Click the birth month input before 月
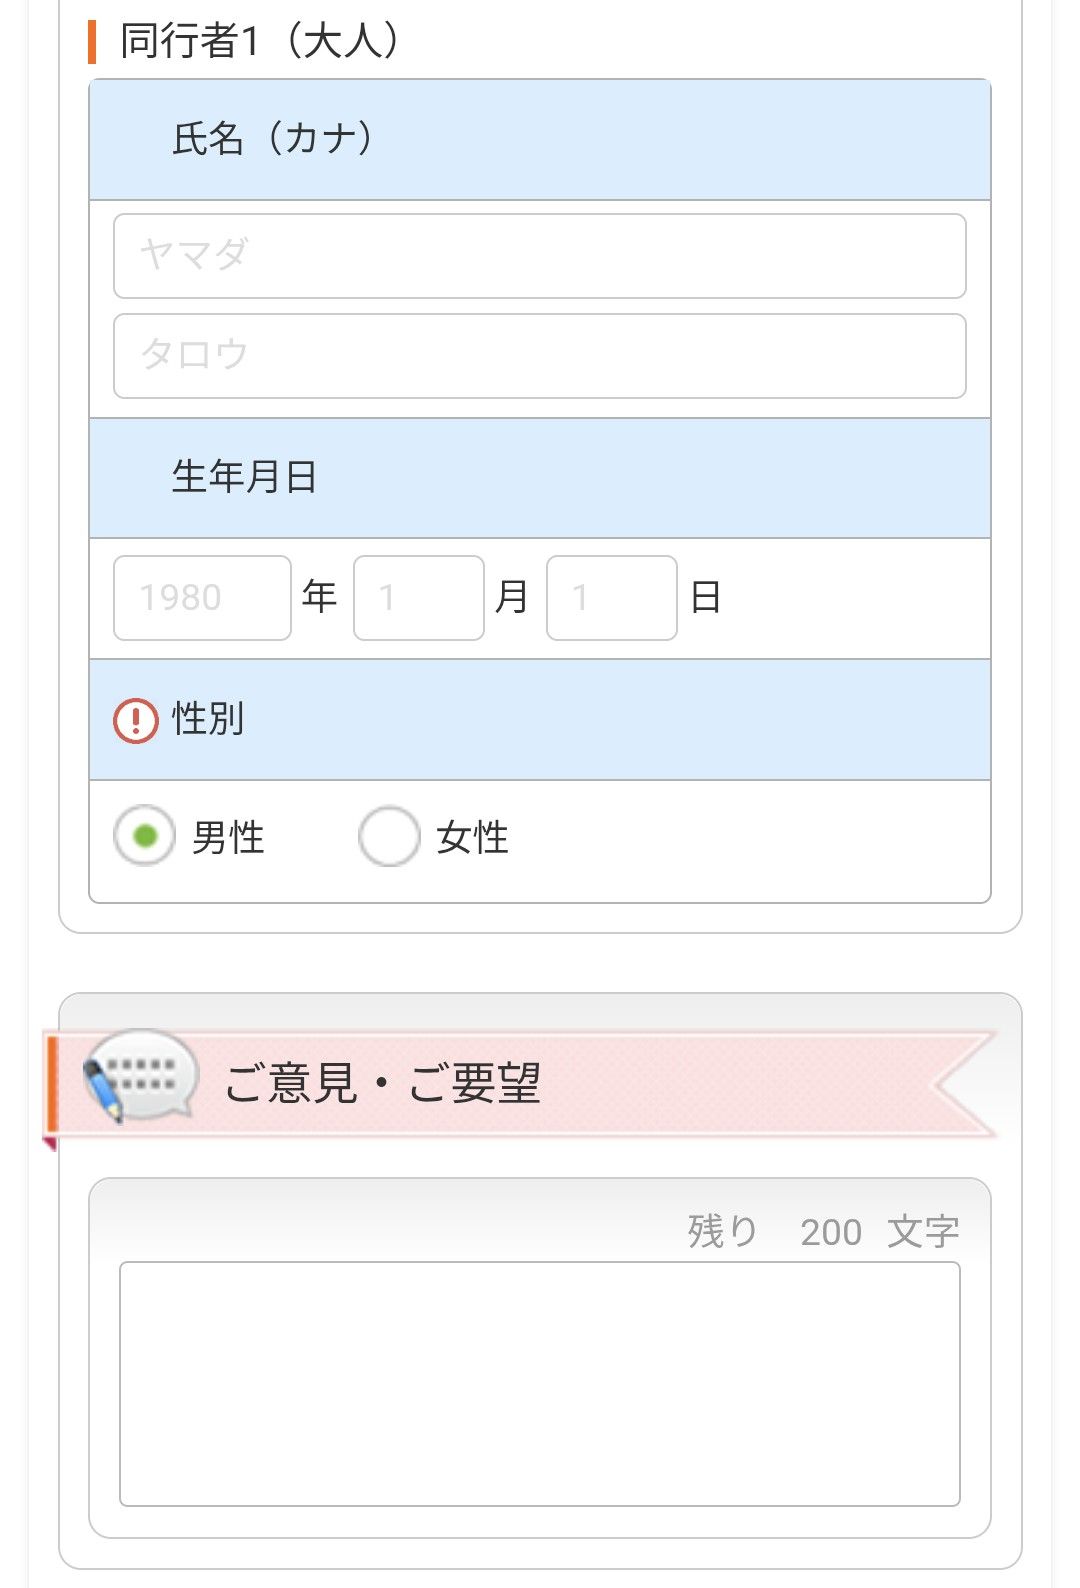 (x=418, y=598)
